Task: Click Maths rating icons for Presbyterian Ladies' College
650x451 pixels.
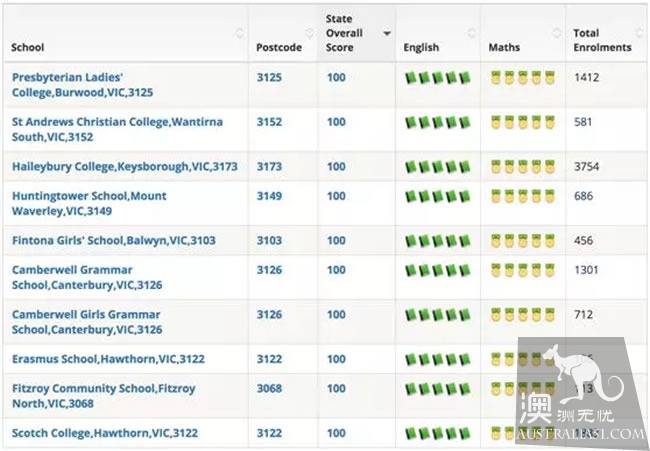Action: tap(523, 78)
